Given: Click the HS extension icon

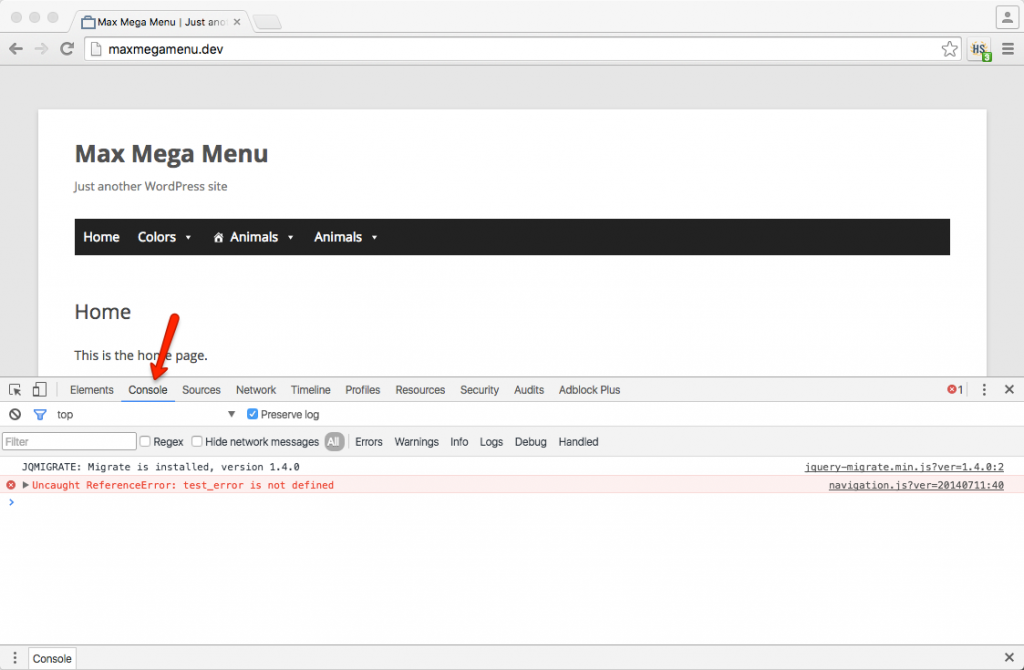Looking at the screenshot, I should tap(978, 48).
